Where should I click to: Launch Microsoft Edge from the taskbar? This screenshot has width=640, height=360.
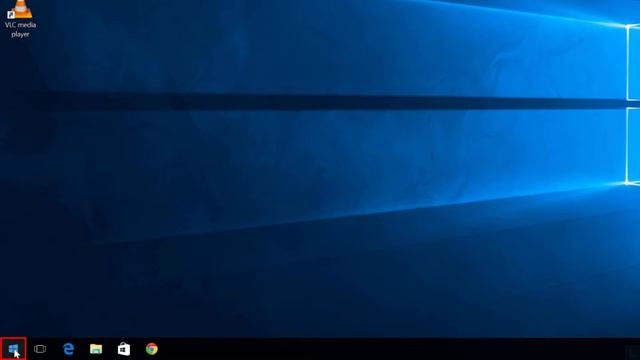[68, 349]
